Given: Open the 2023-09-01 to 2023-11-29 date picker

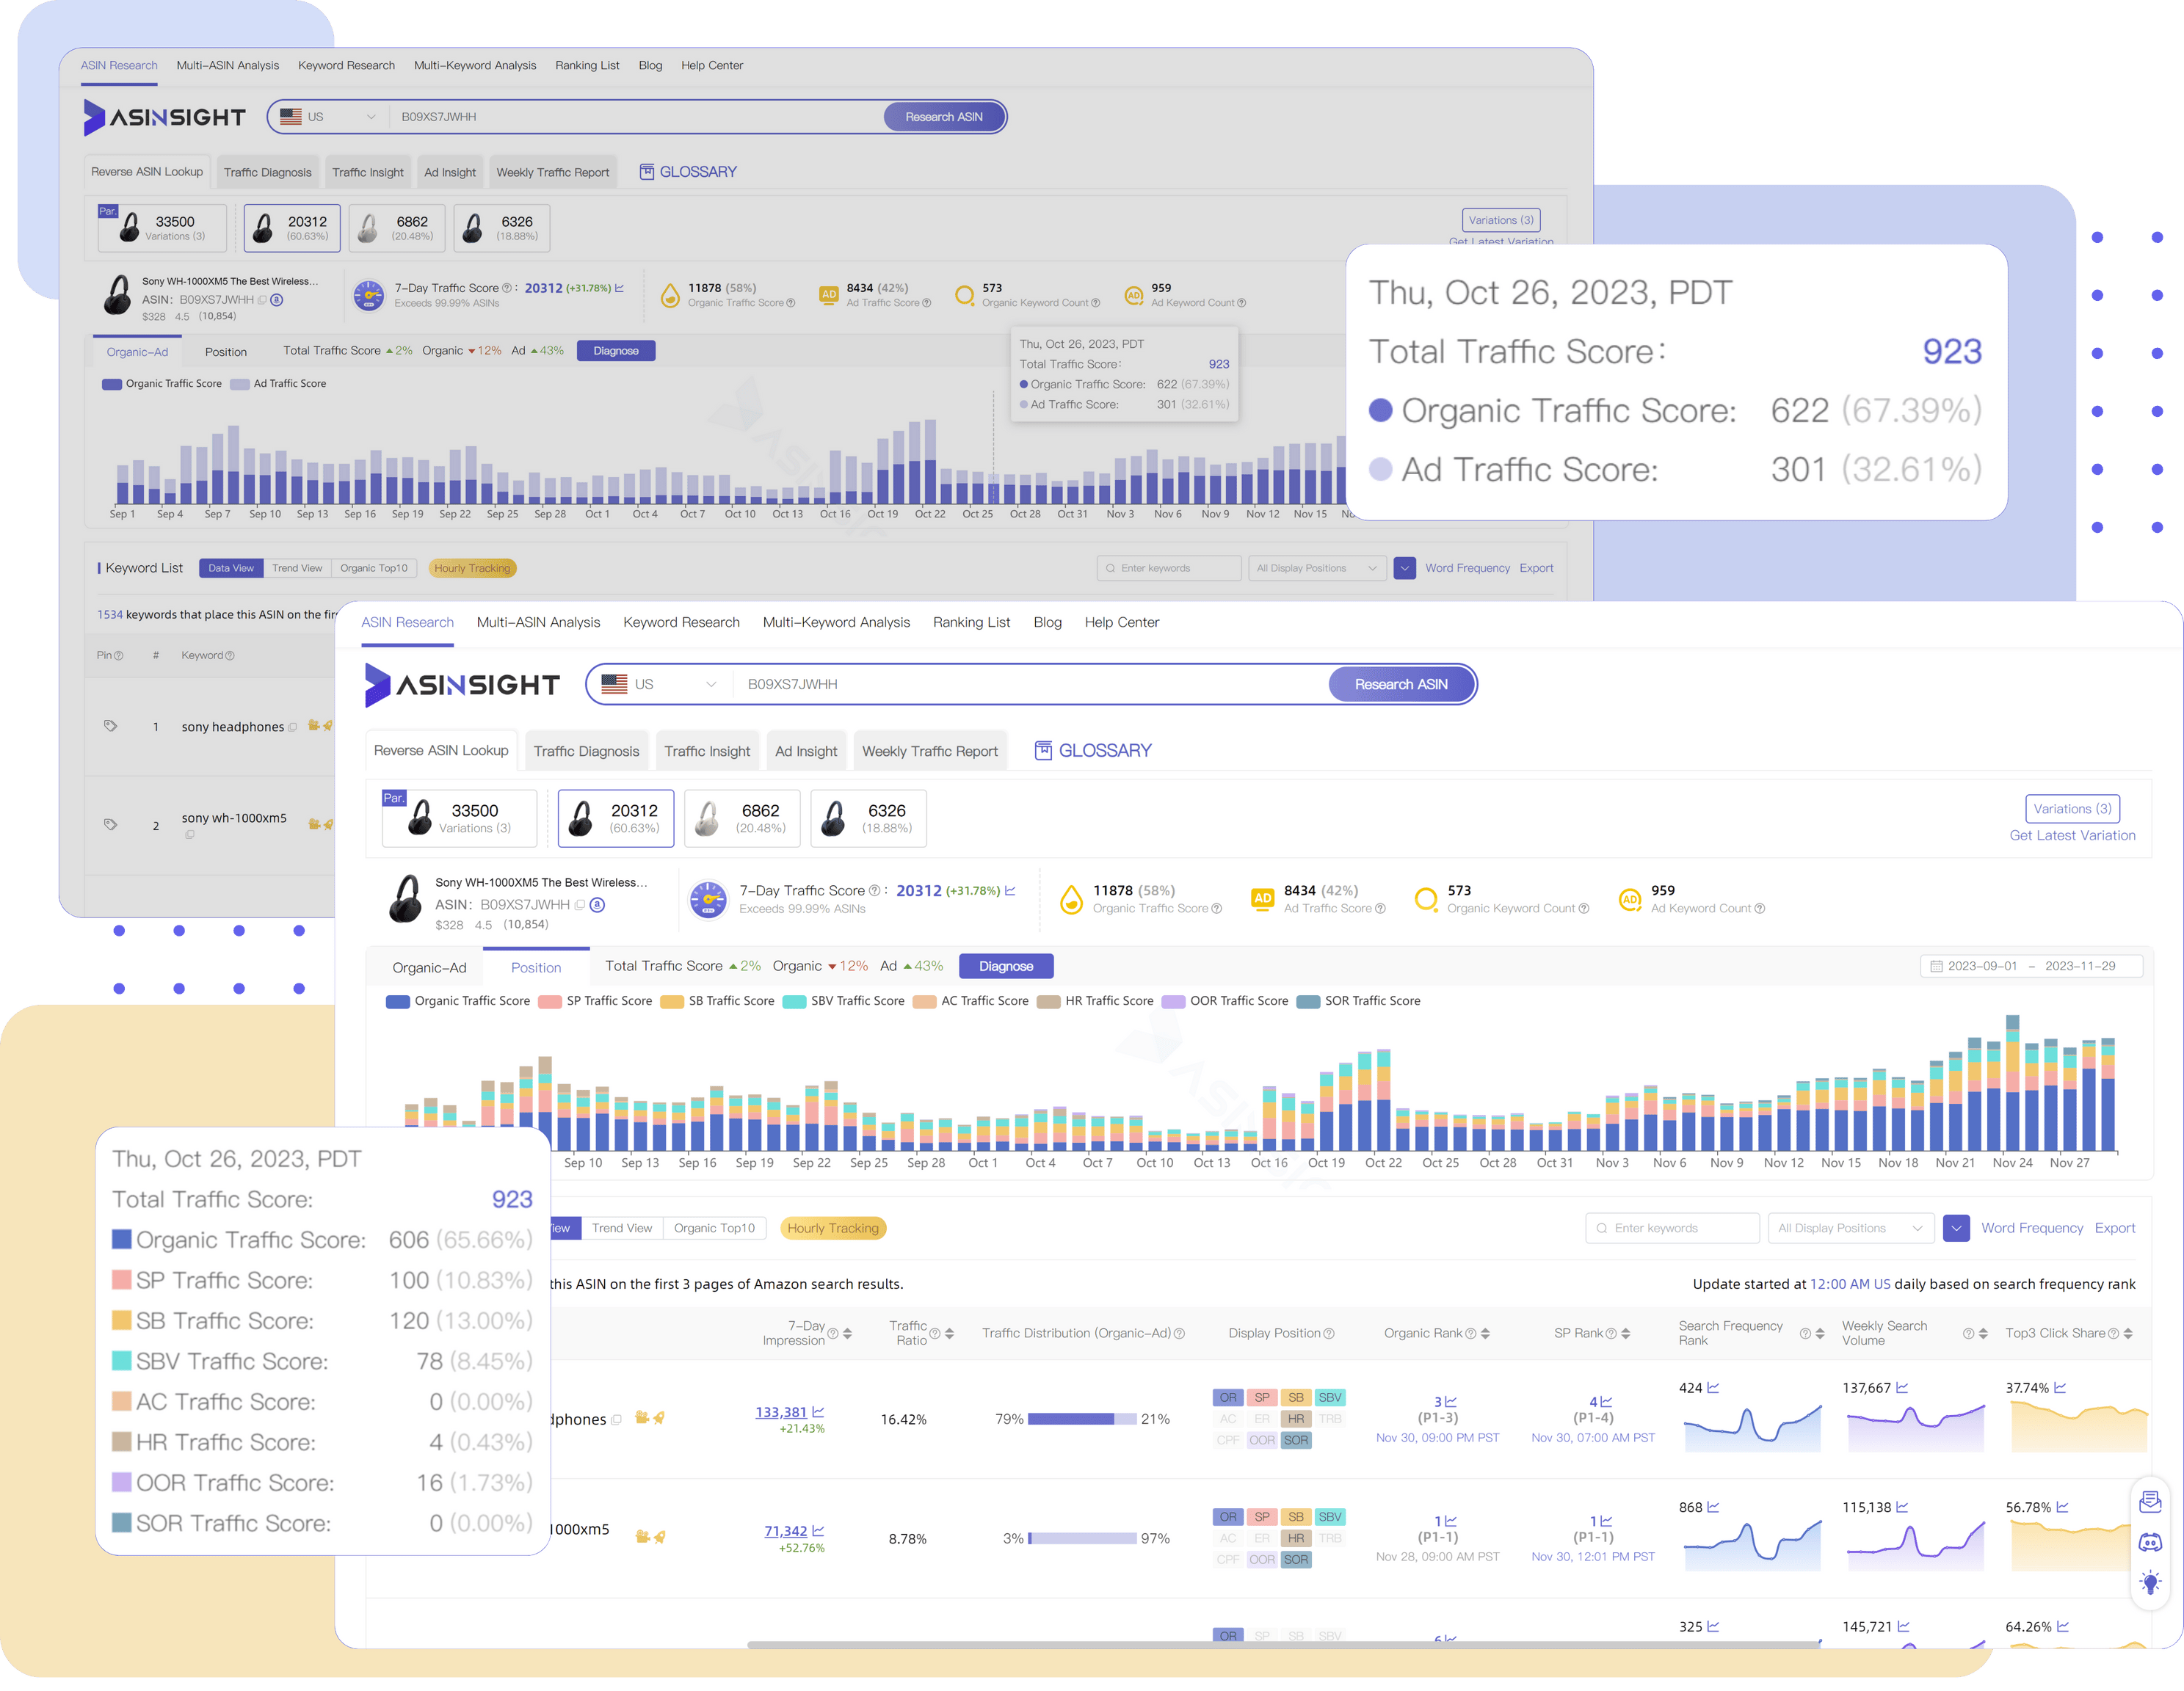Looking at the screenshot, I should point(2031,966).
